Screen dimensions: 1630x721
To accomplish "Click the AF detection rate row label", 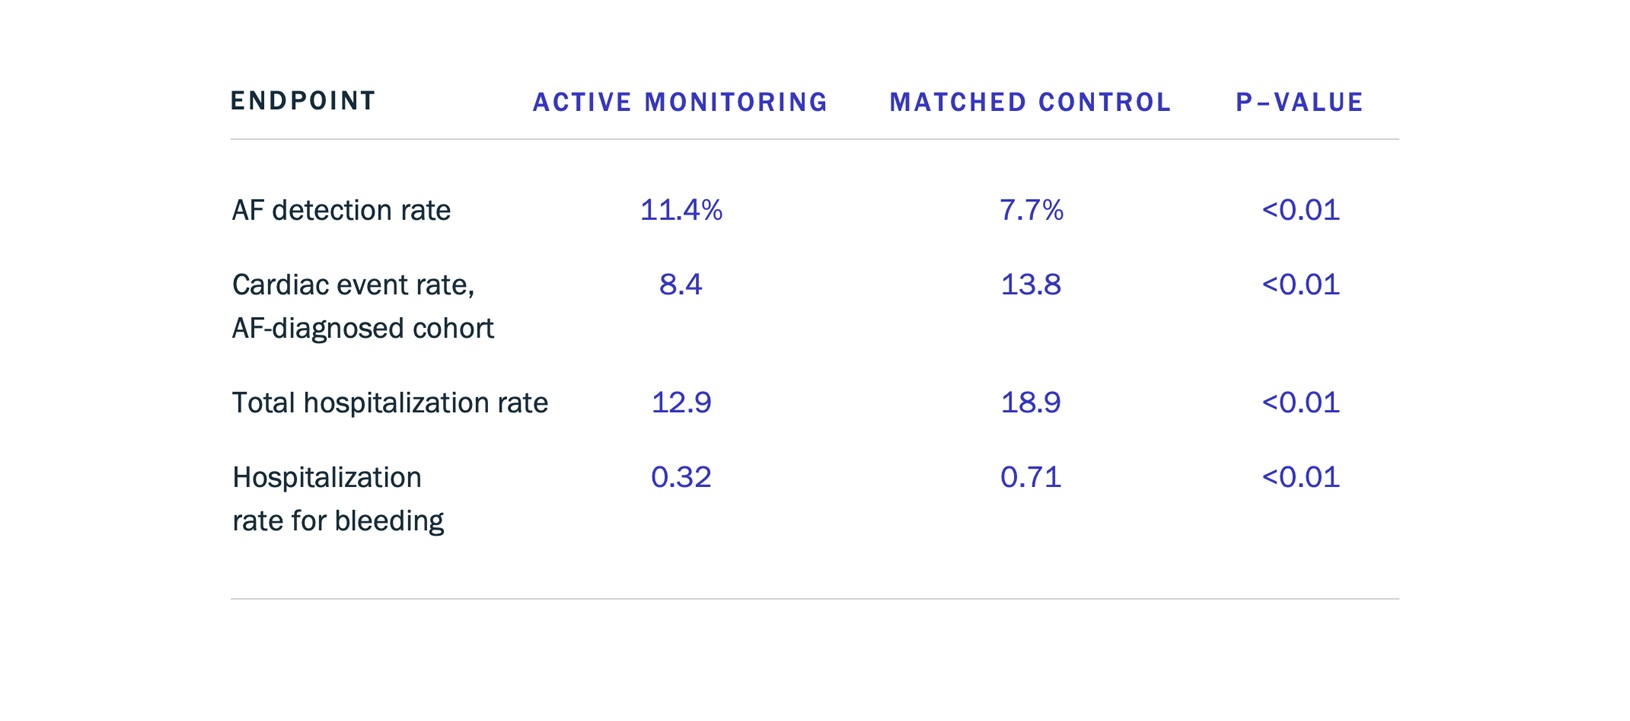I will coord(341,210).
